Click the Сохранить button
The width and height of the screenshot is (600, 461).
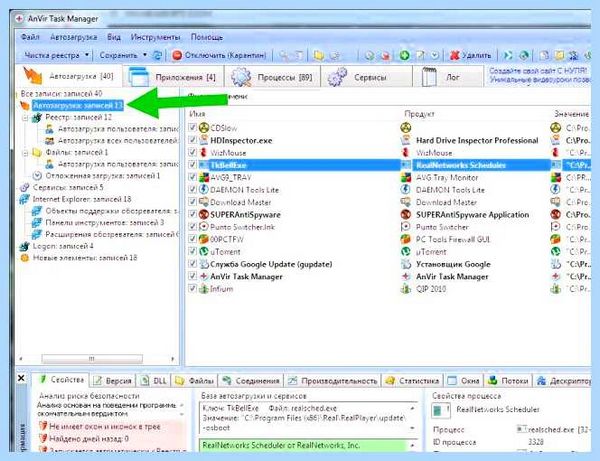click(x=118, y=55)
